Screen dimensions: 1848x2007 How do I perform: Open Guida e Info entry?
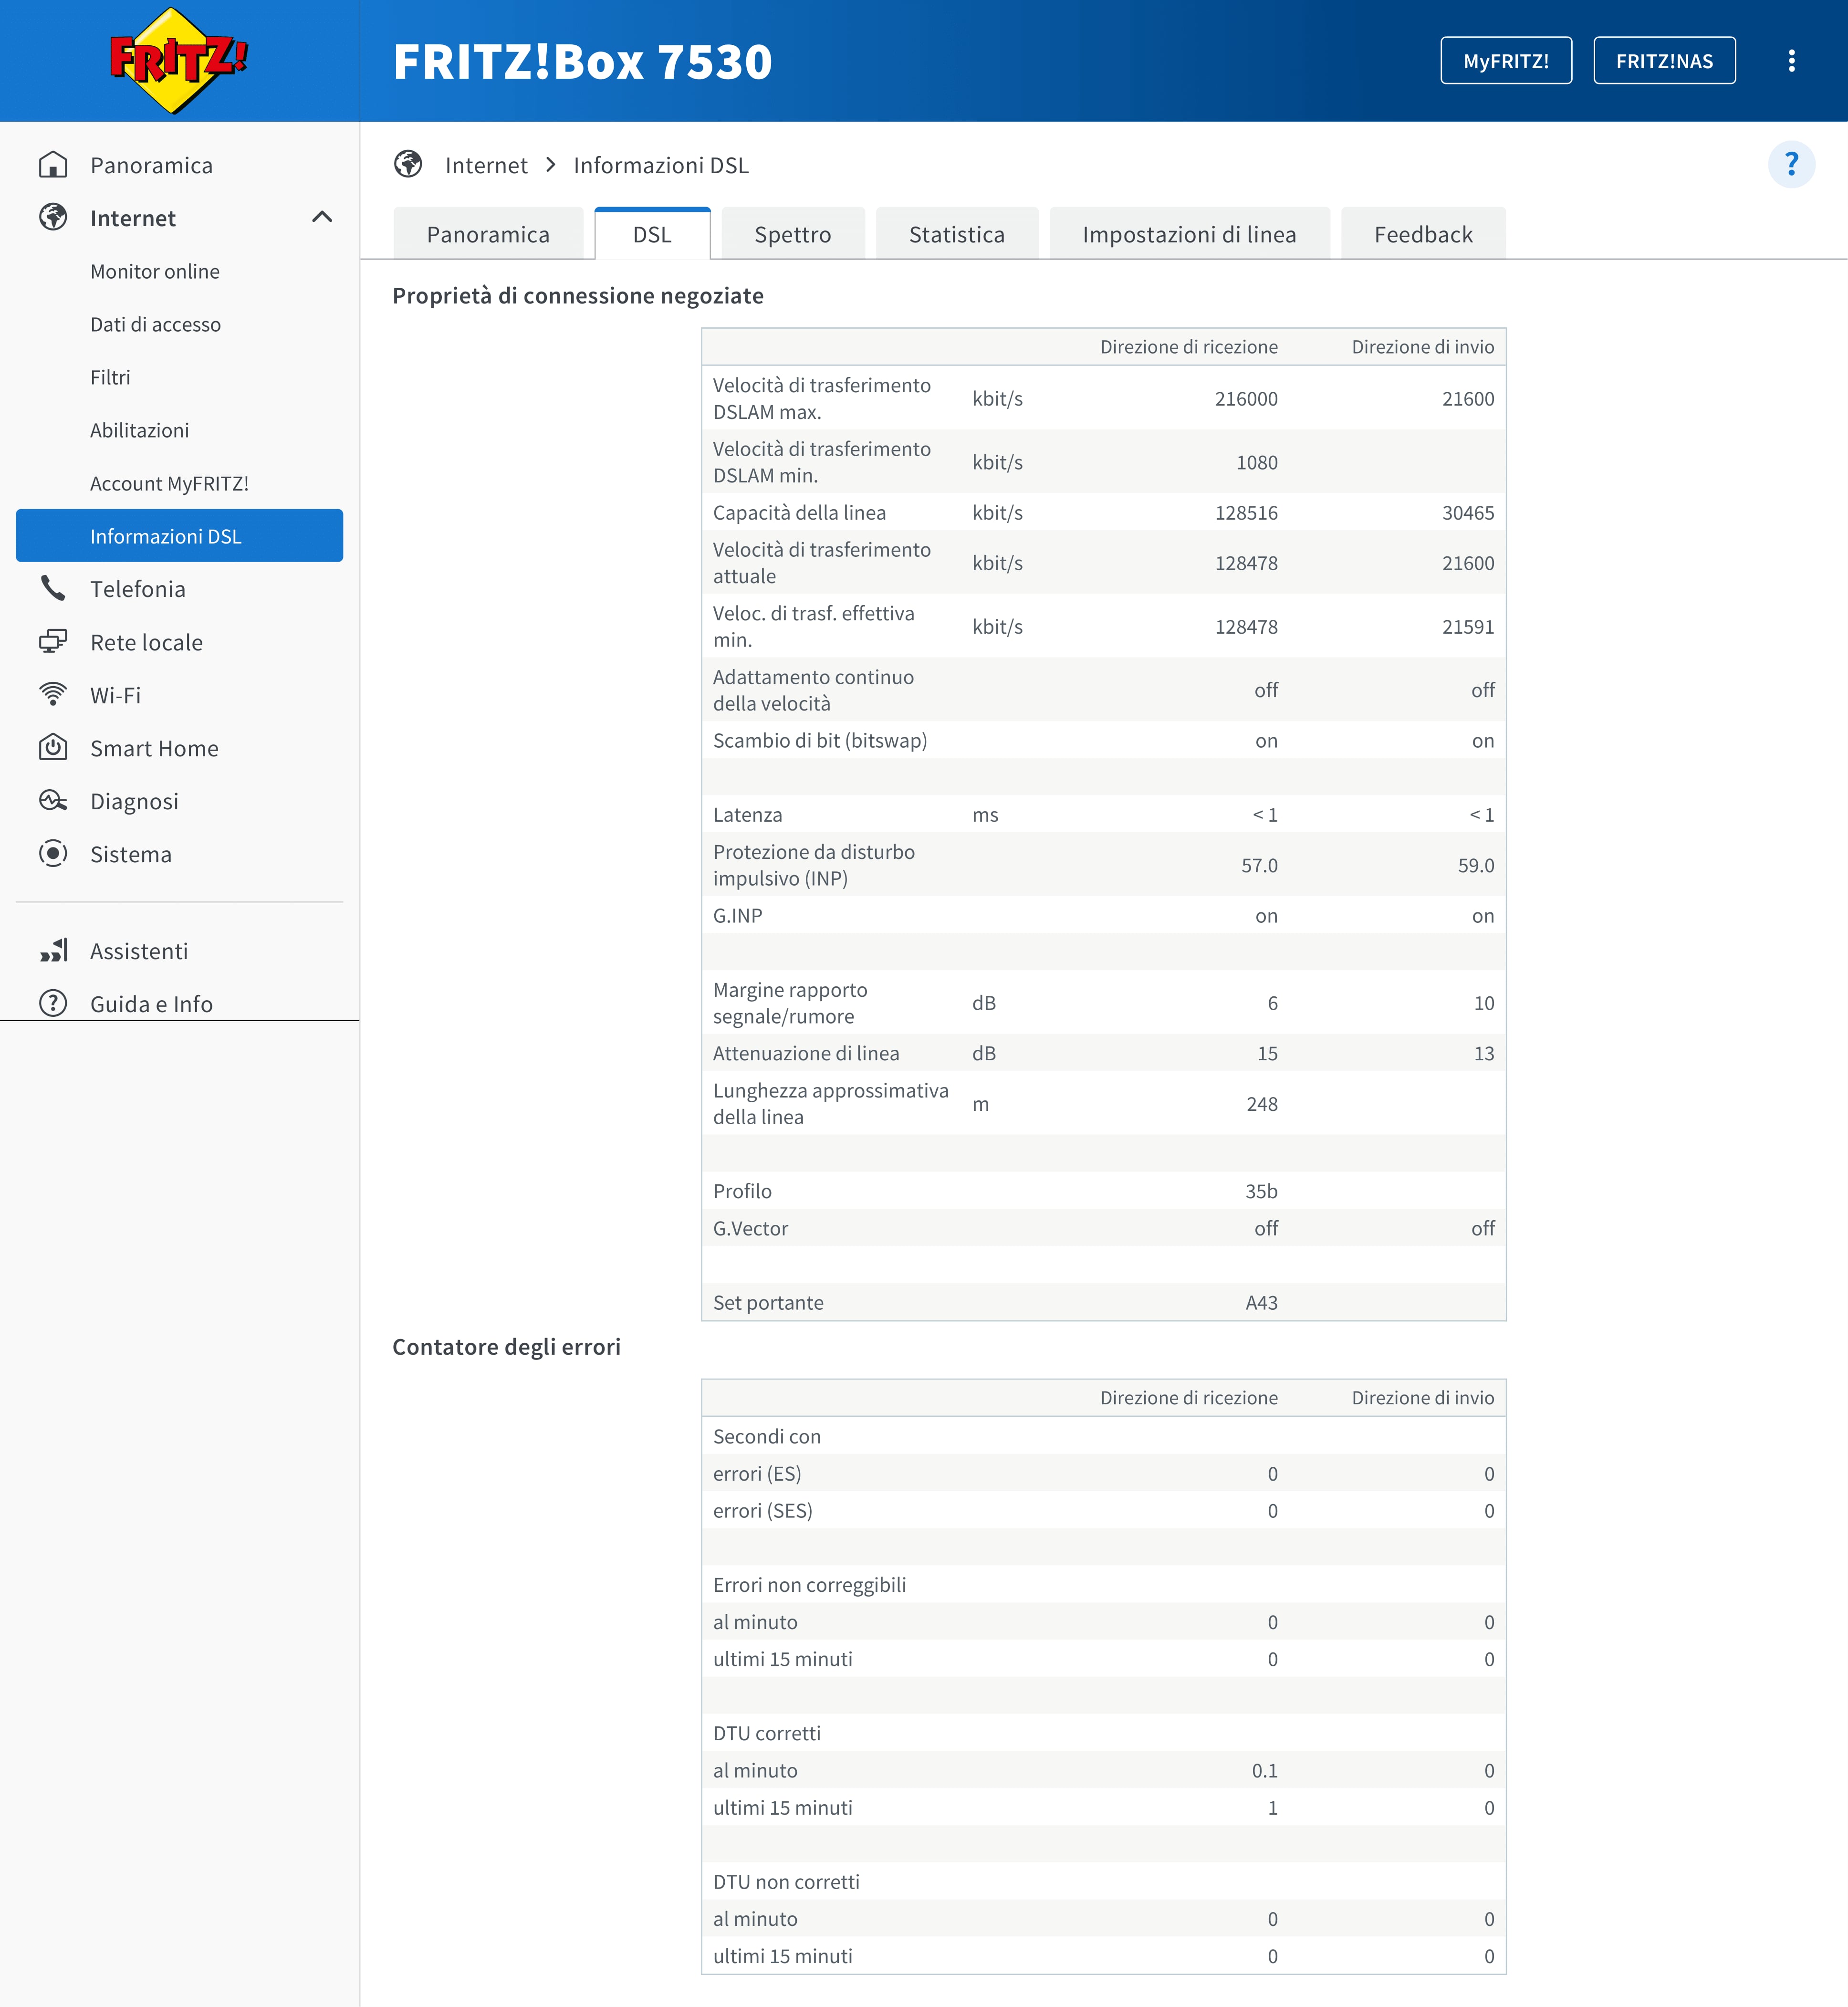151,1004
